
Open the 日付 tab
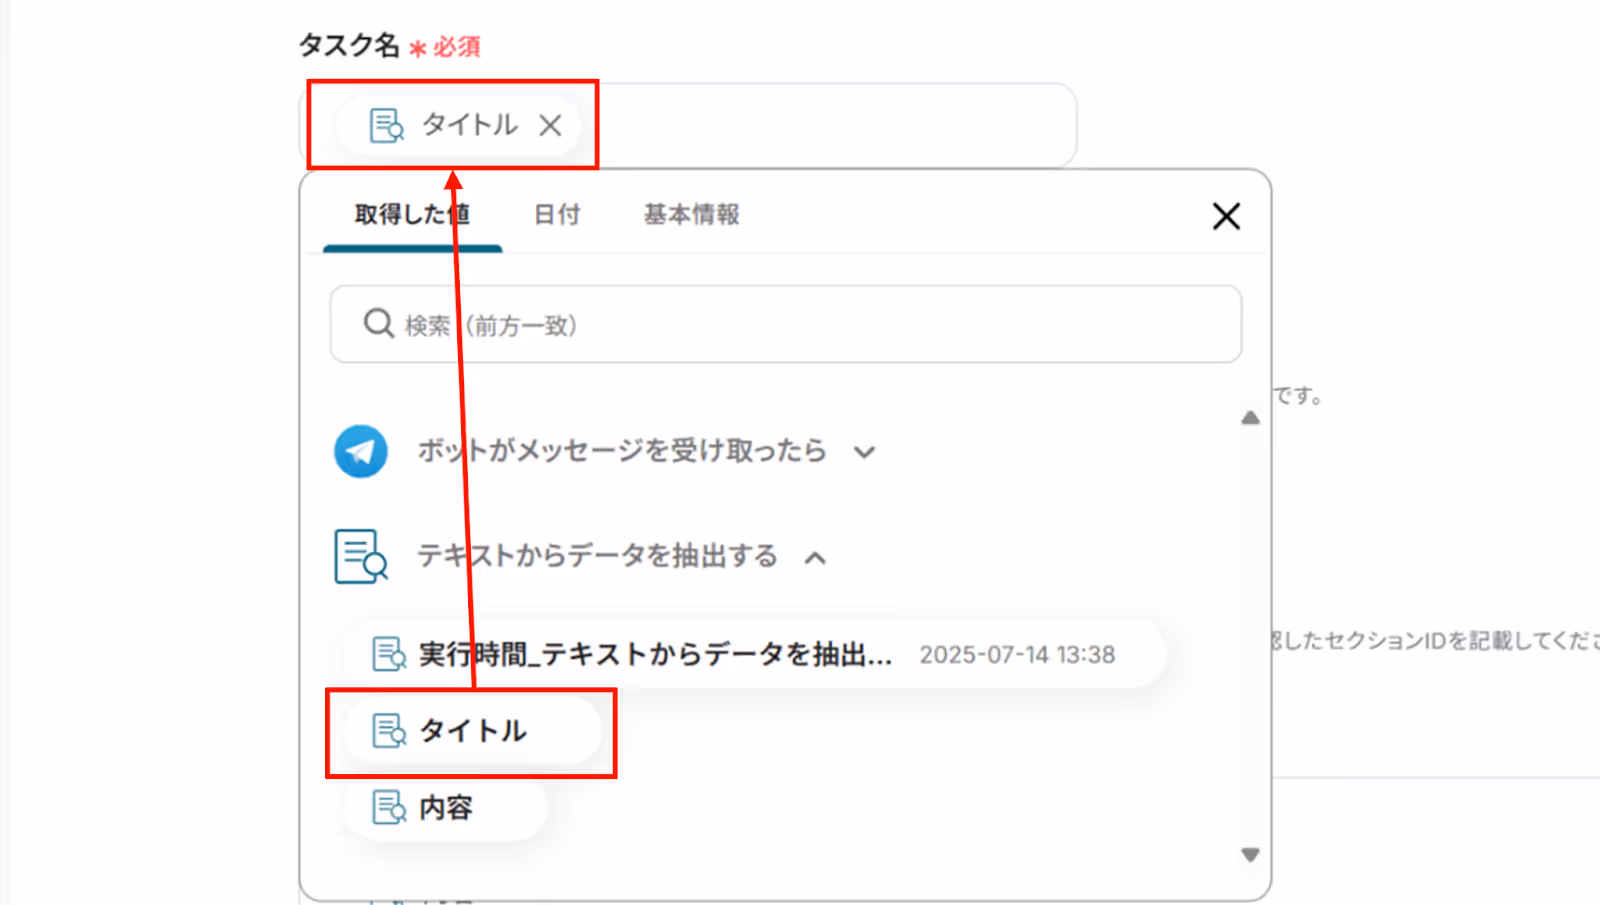click(x=557, y=215)
